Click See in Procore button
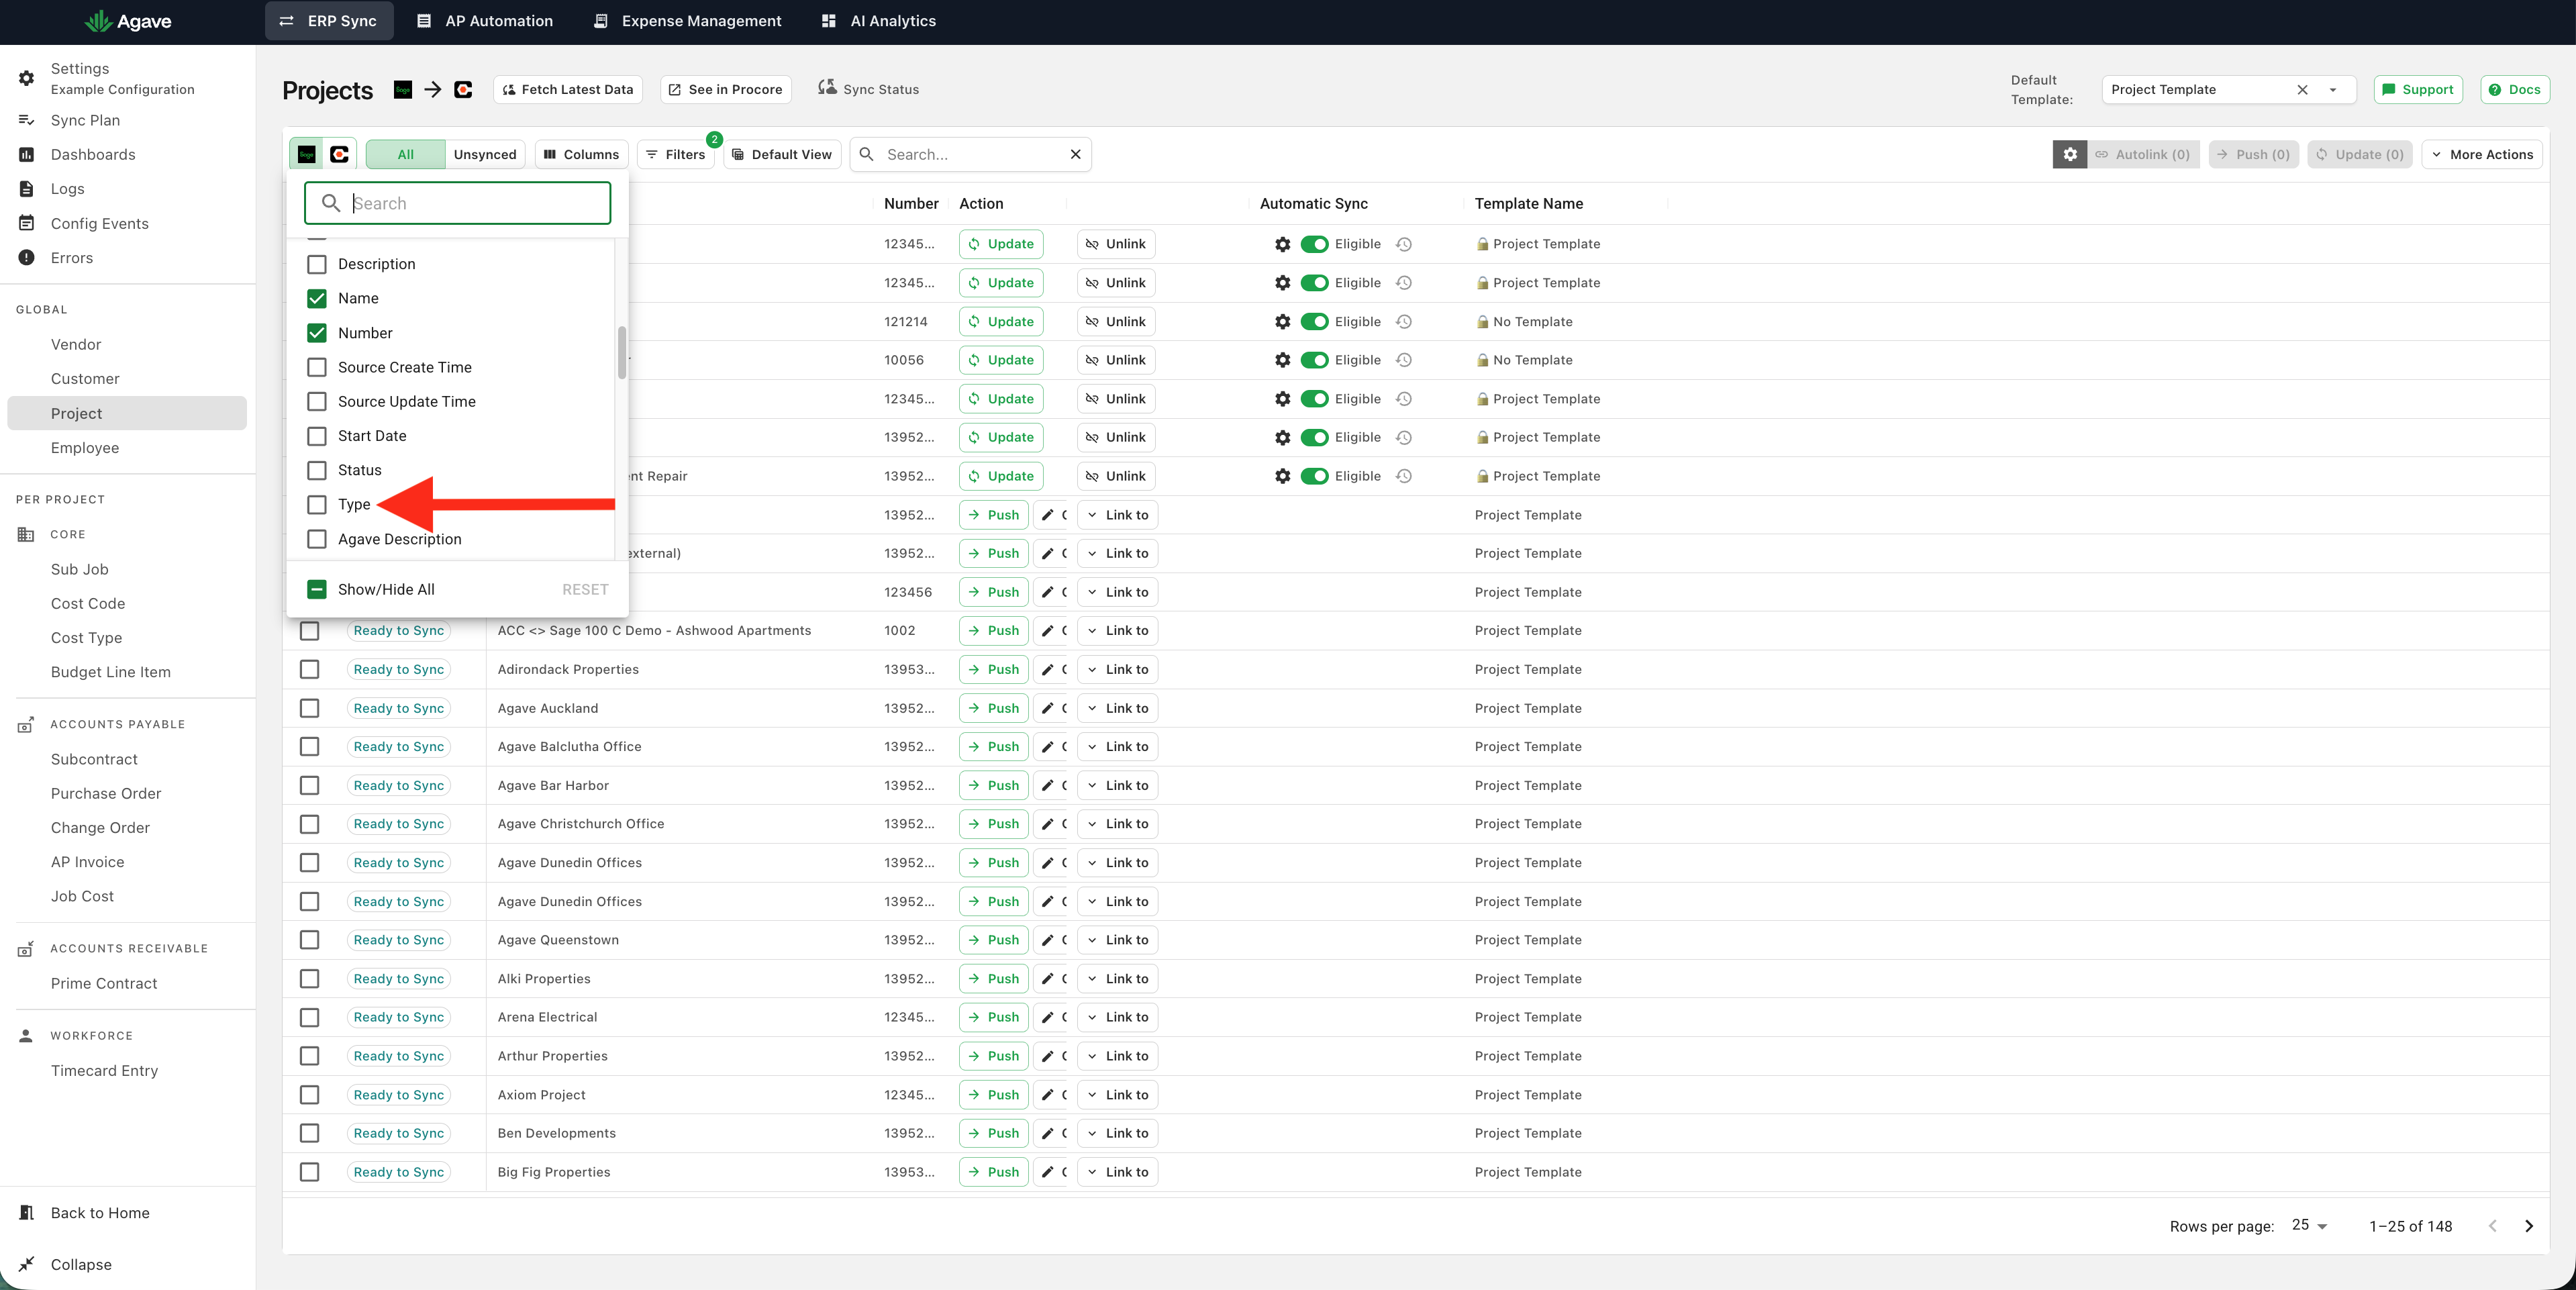The height and width of the screenshot is (1290, 2576). pyautogui.click(x=726, y=89)
